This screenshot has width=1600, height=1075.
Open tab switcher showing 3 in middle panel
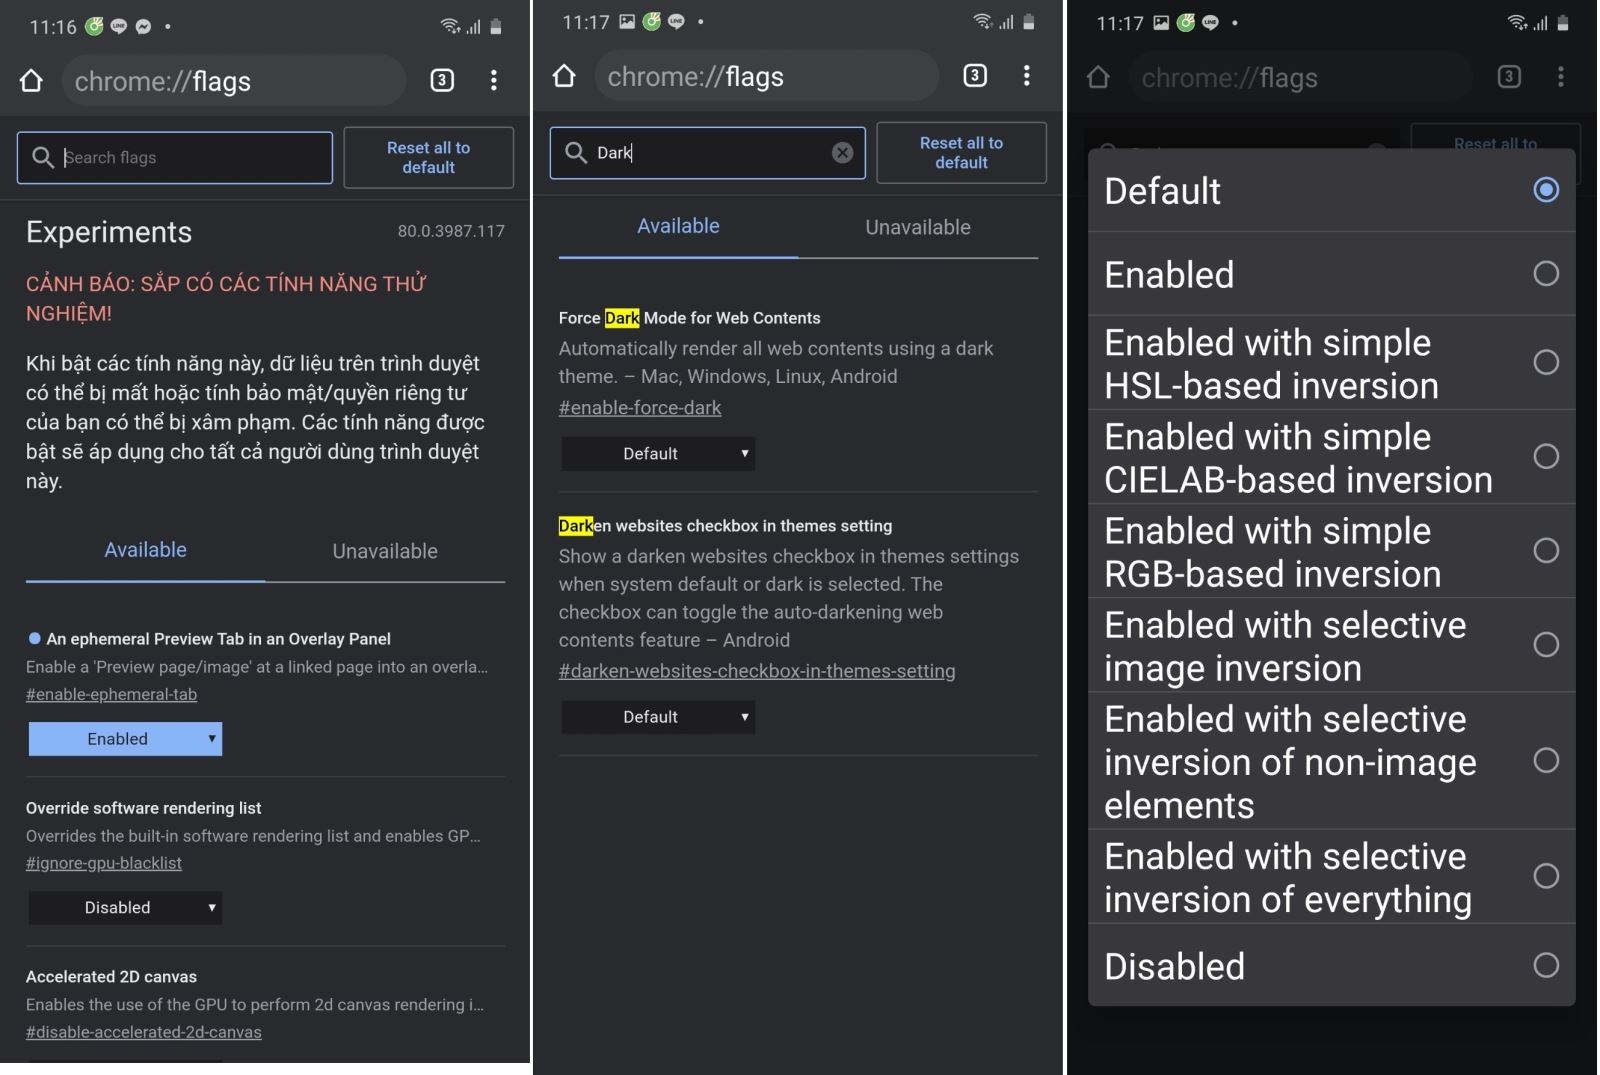974,76
